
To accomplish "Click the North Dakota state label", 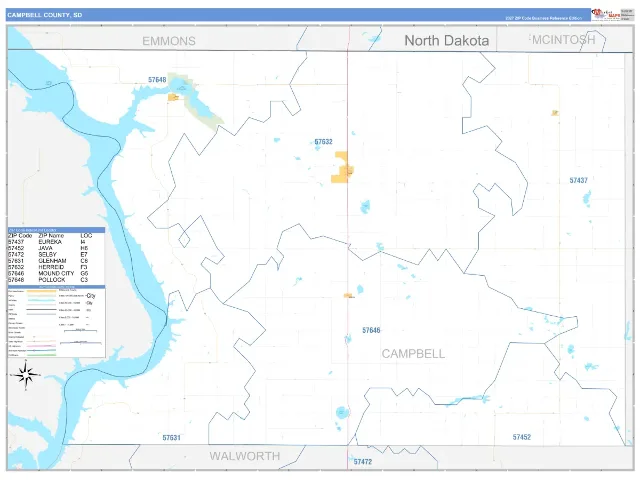I will click(x=447, y=40).
